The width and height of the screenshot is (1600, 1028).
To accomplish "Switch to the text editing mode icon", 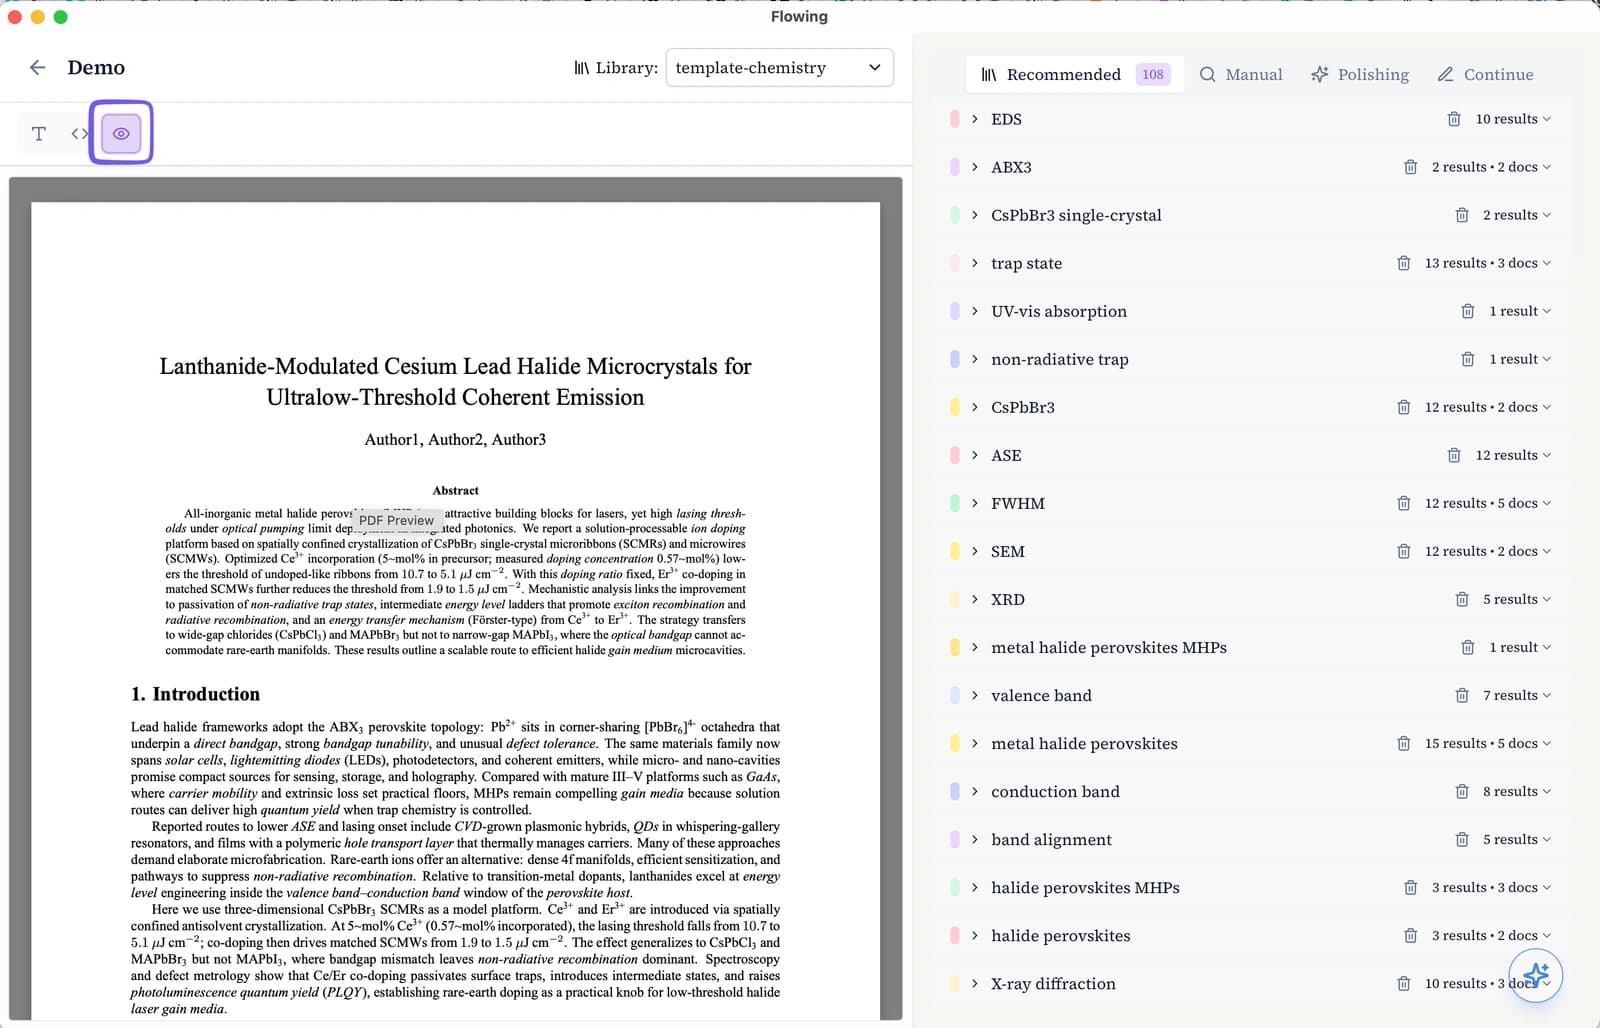I will (39, 133).
